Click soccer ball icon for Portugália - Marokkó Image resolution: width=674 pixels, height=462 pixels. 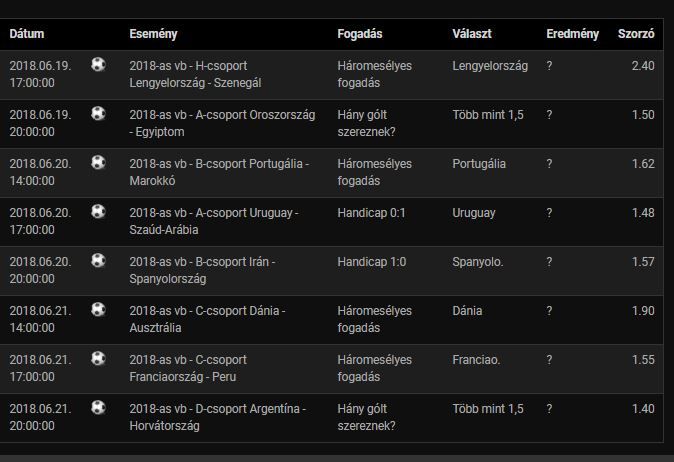pos(98,162)
